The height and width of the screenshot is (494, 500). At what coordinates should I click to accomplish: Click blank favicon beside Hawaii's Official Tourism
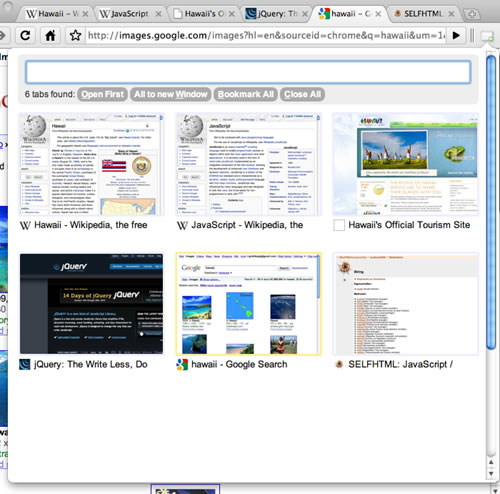click(x=339, y=226)
